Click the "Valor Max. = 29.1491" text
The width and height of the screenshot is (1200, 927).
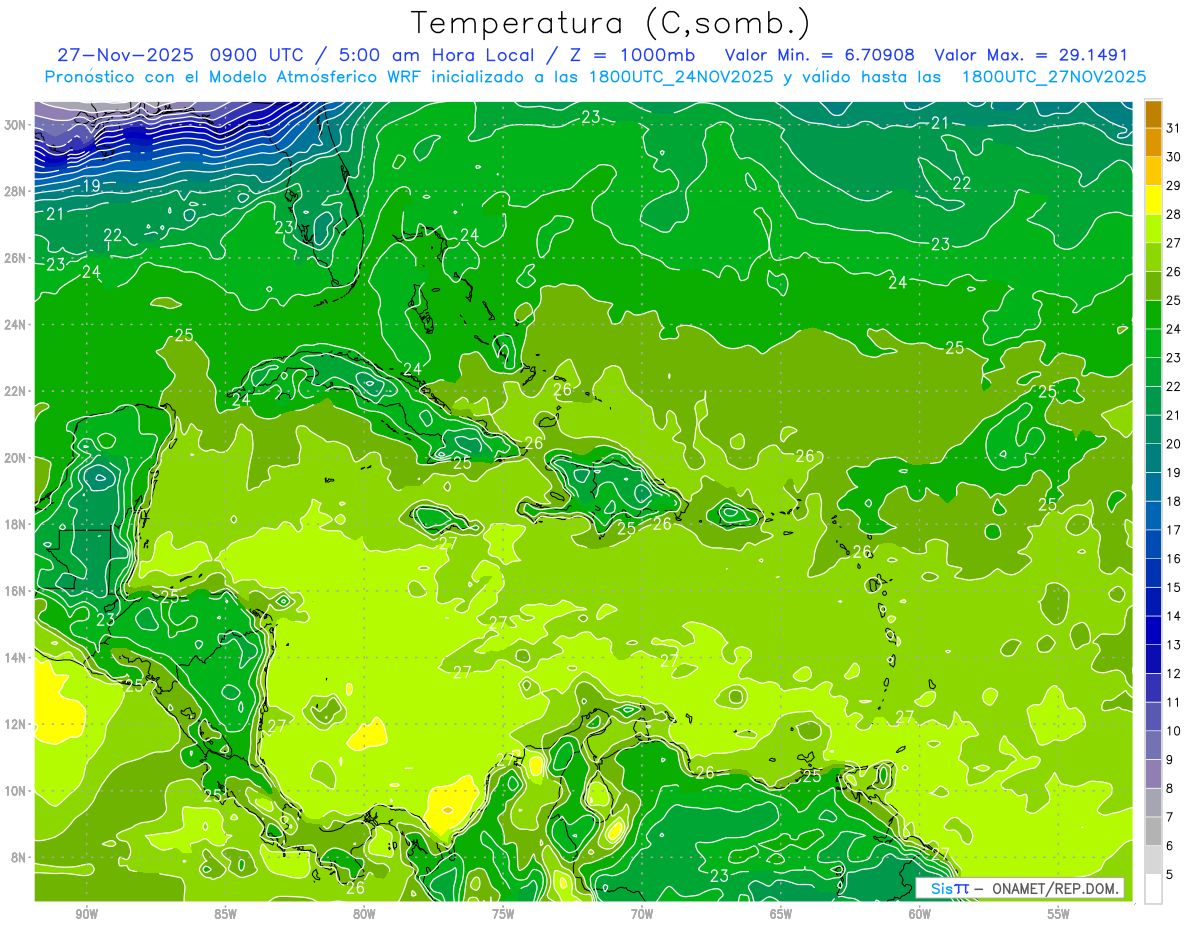[x=1030, y=55]
